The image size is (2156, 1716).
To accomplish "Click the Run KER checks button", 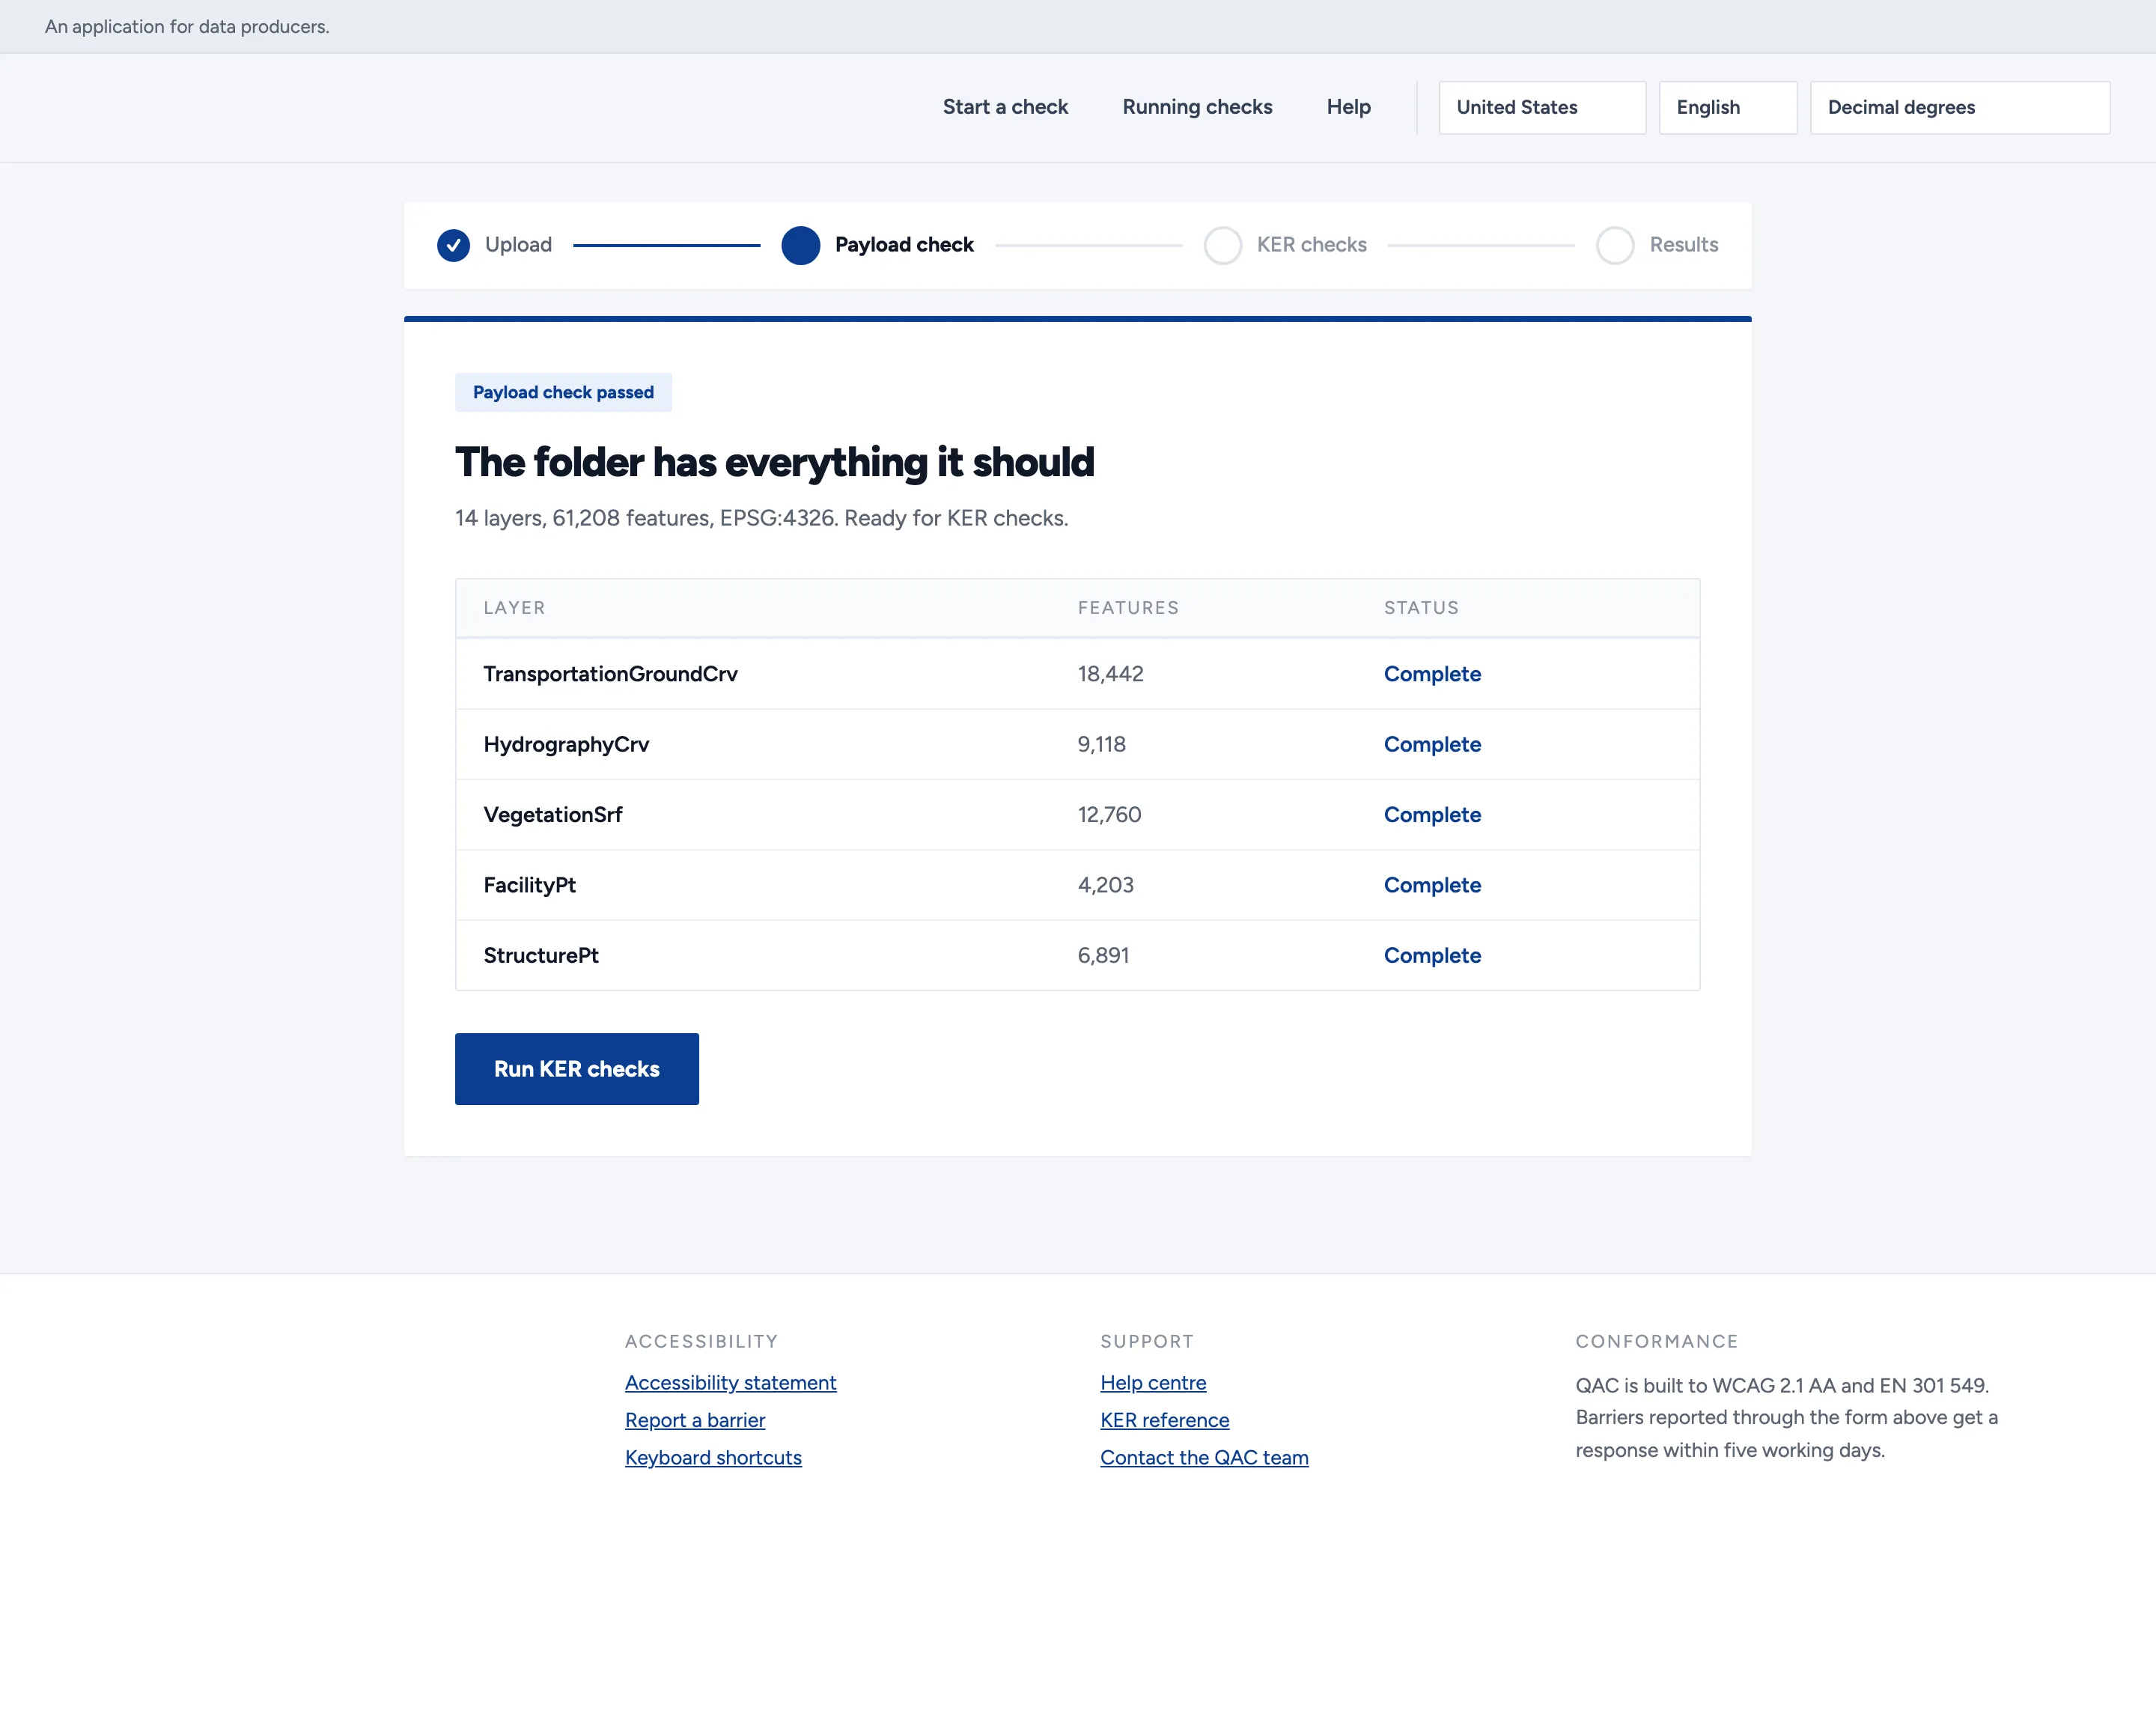I will pyautogui.click(x=577, y=1069).
